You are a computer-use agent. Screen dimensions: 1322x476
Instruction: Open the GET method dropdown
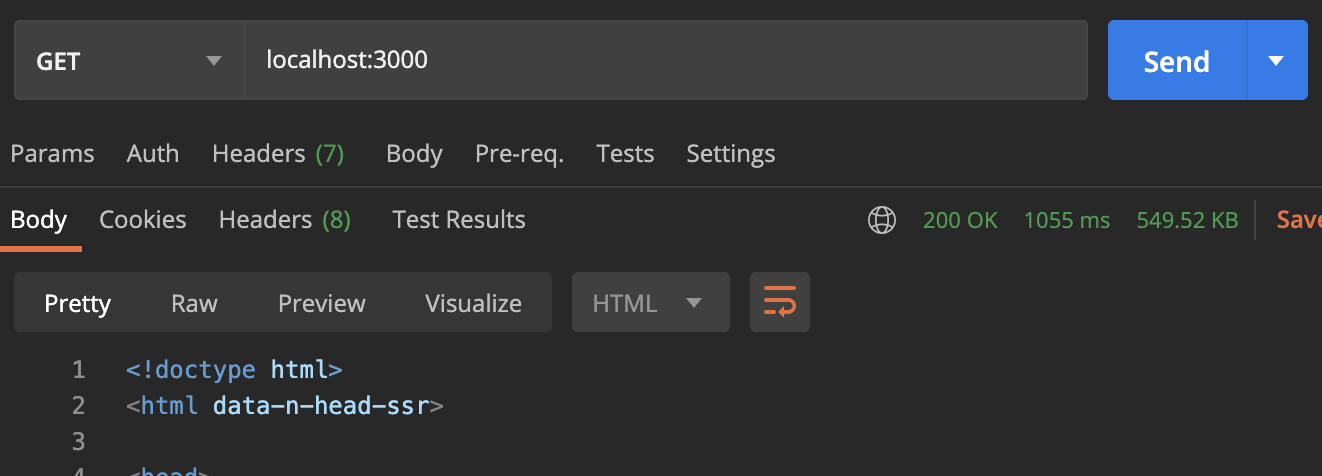(x=129, y=61)
